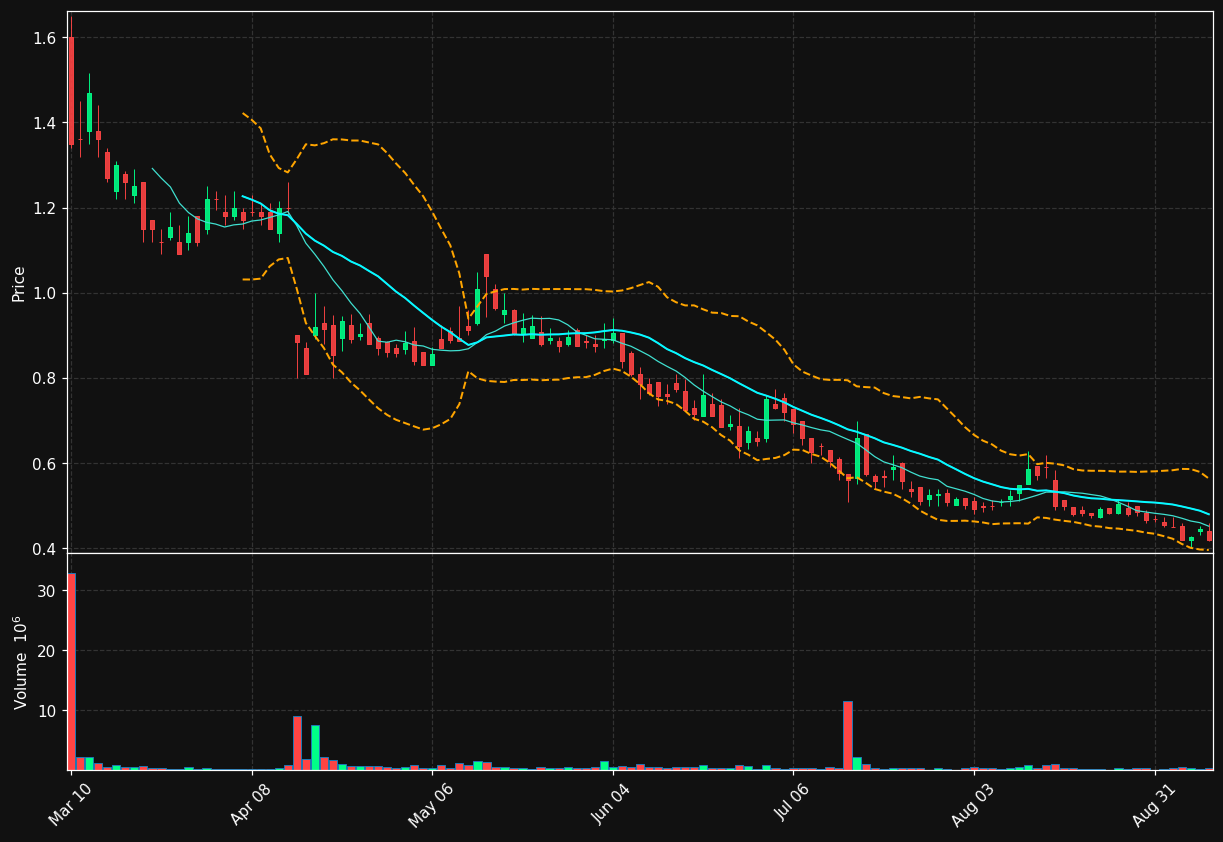The image size is (1223, 842).
Task: Click the 0.6 price tick label
Action: (x=44, y=464)
